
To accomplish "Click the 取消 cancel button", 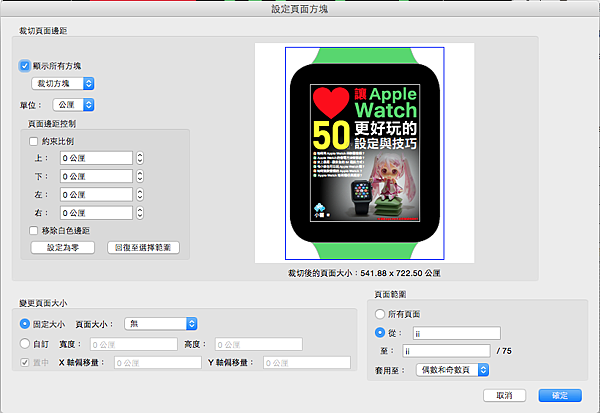I will point(504,395).
